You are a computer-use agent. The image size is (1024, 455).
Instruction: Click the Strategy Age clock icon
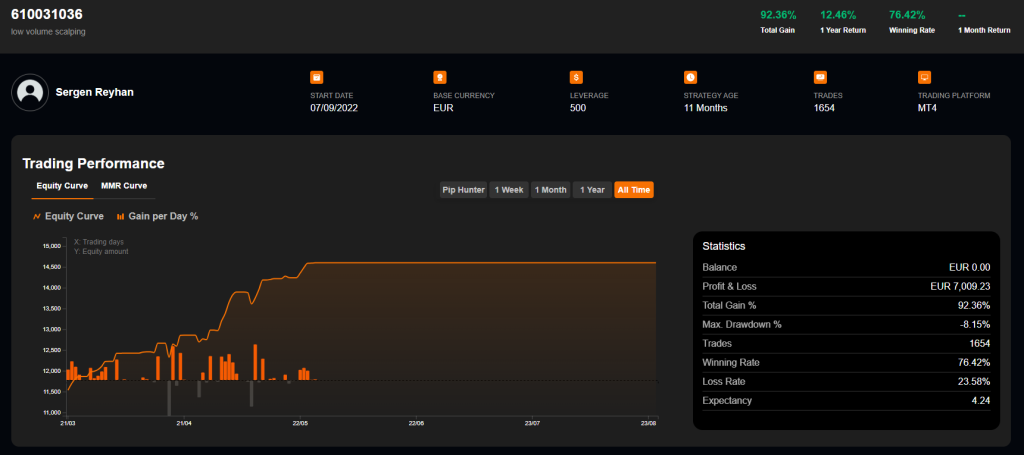click(x=690, y=77)
